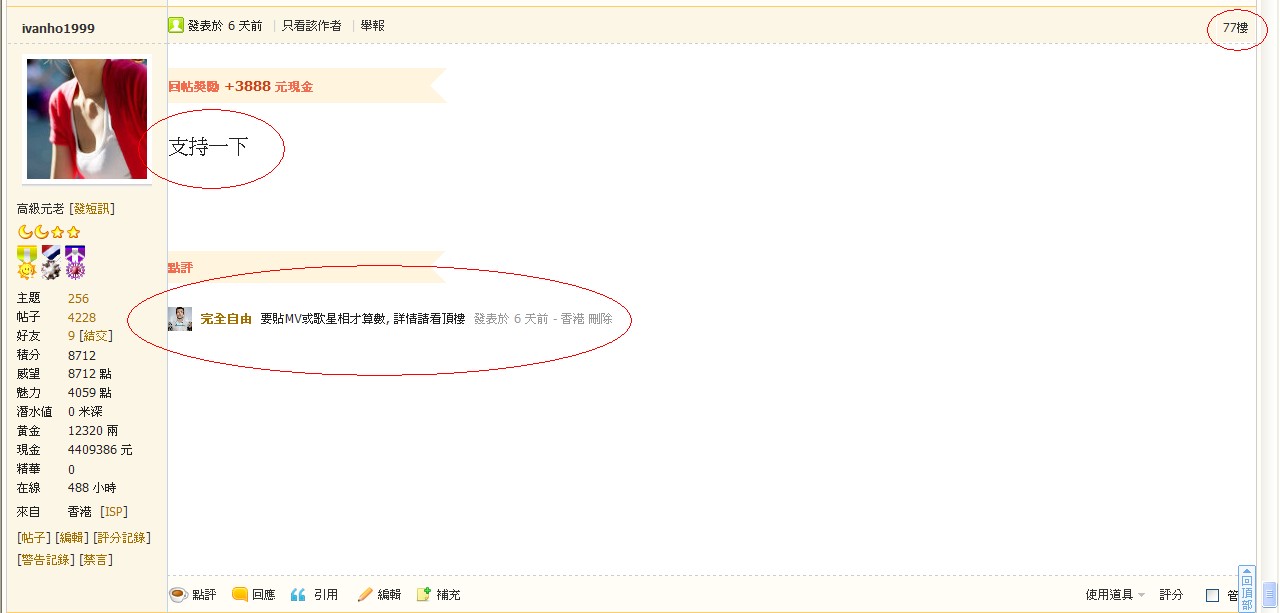Click 完全自由 commenter's small avatar
This screenshot has width=1280, height=613.
[x=180, y=319]
